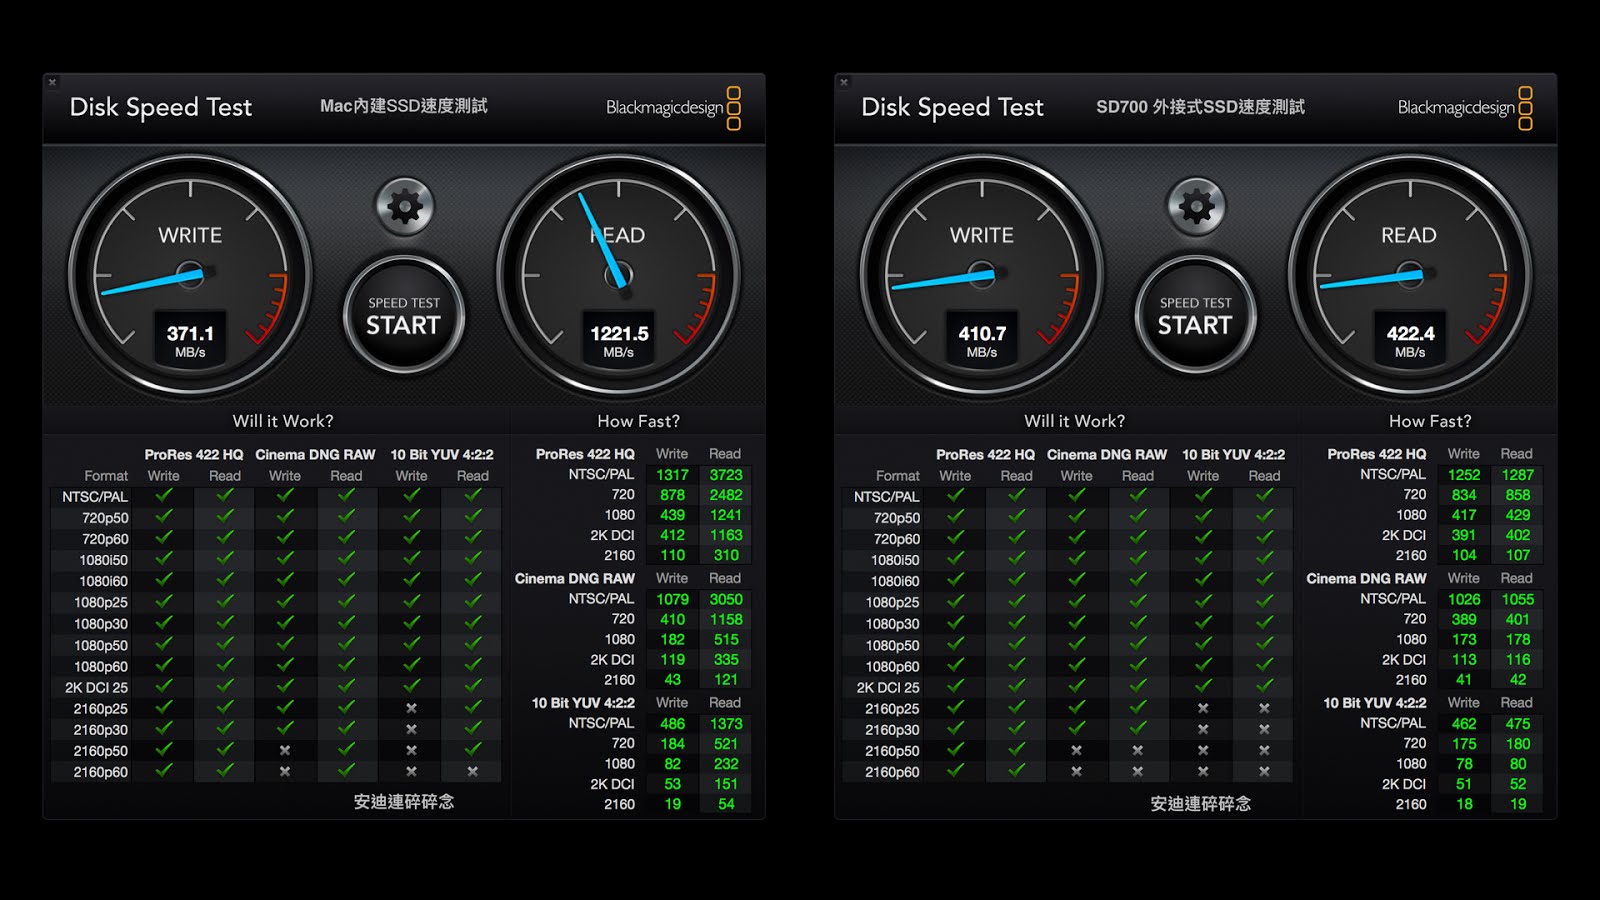Viewport: 1600px width, 900px height.
Task: Click SD700 window 2160p25 10 Bit YUV read X mark
Action: [1264, 708]
